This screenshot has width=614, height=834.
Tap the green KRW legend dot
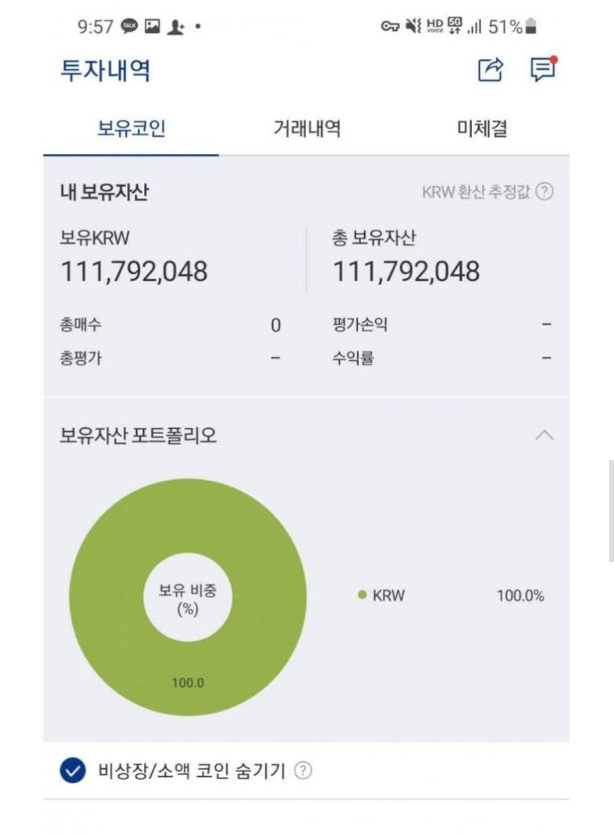coord(362,595)
